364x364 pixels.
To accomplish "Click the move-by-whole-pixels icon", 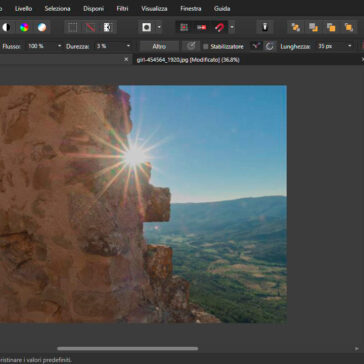I will click(201, 27).
